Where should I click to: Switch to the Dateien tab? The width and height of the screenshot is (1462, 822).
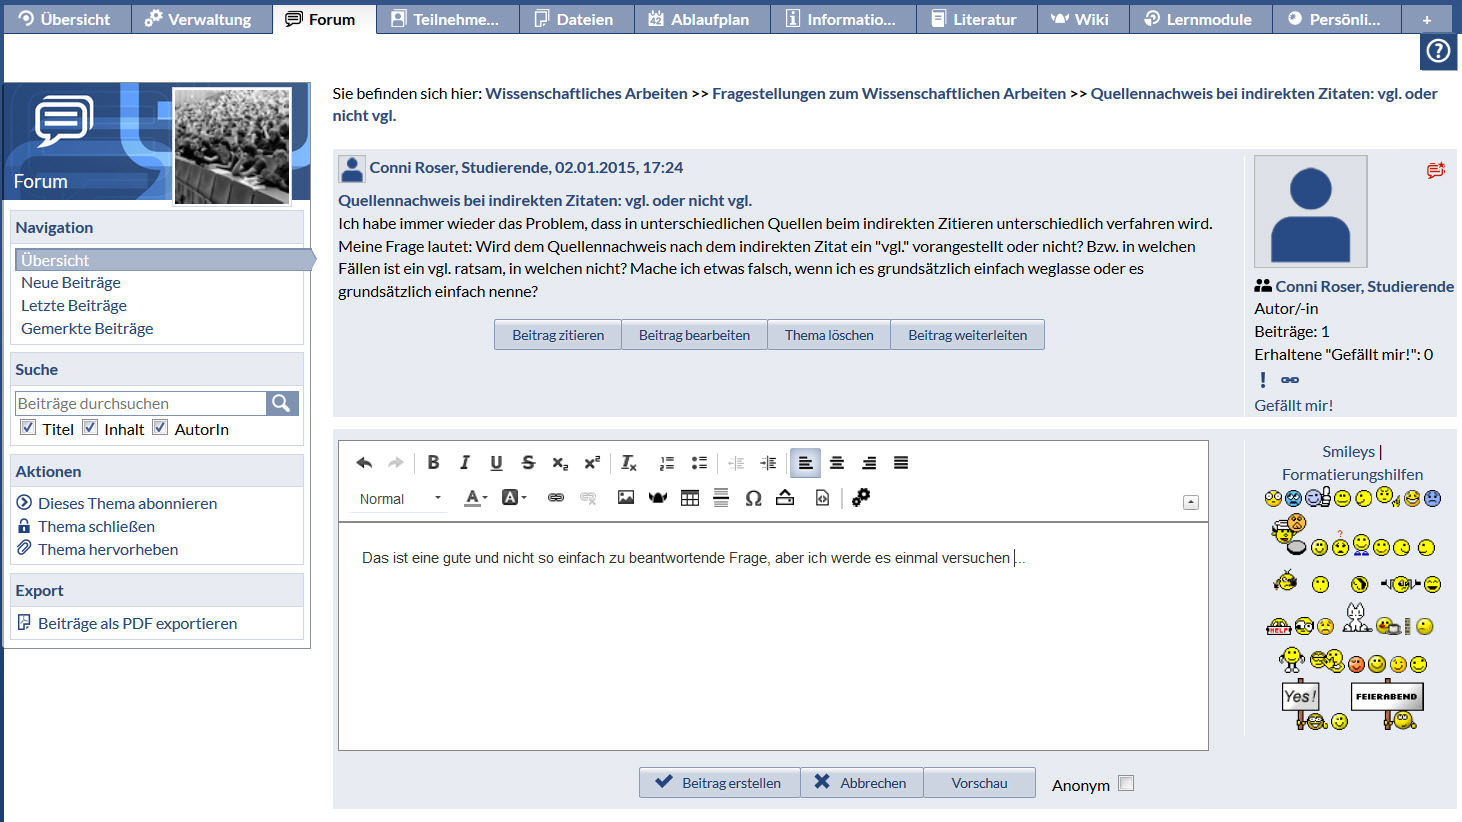(574, 19)
